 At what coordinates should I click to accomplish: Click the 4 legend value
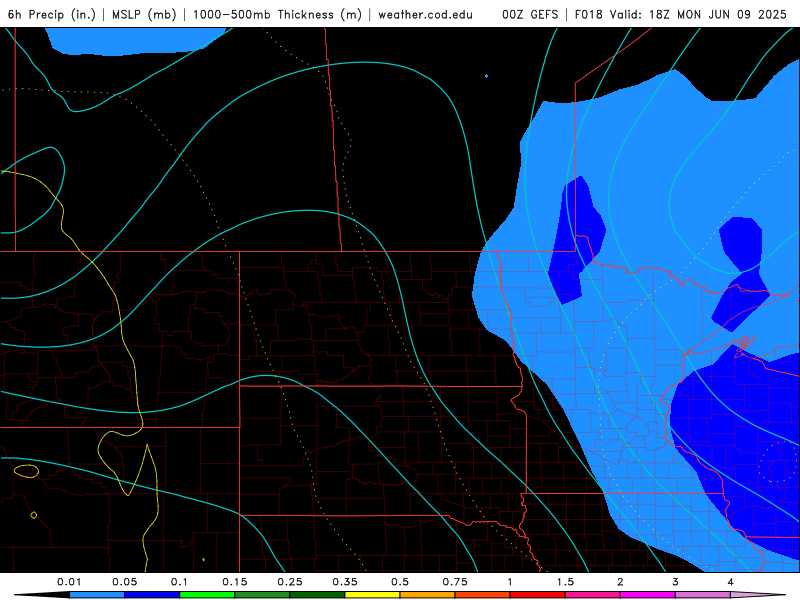[731, 582]
